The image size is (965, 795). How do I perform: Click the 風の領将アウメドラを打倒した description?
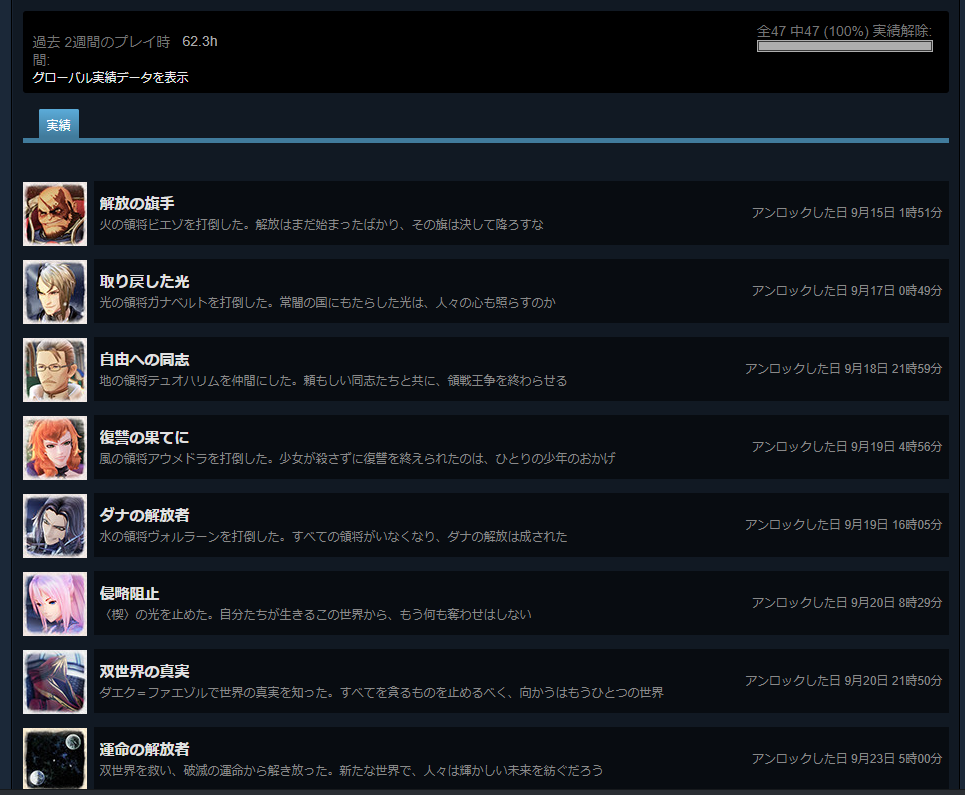point(357,459)
